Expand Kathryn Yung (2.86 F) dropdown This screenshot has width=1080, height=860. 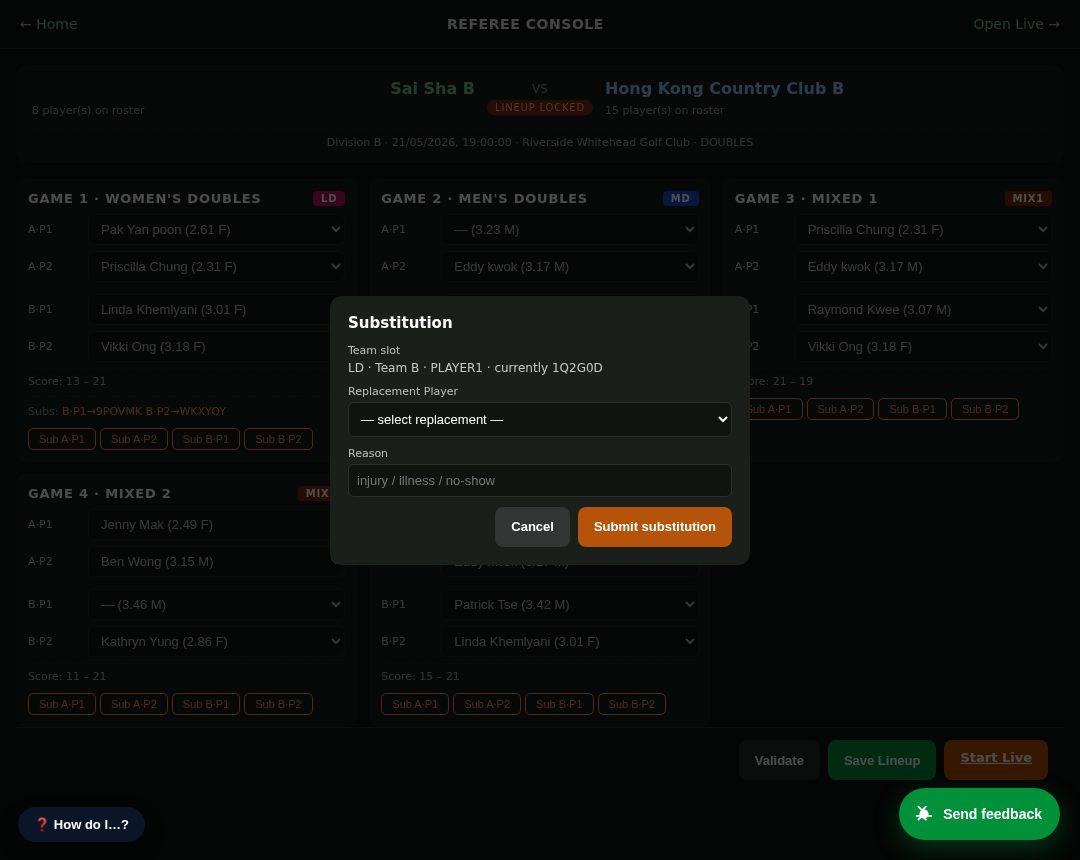[216, 641]
